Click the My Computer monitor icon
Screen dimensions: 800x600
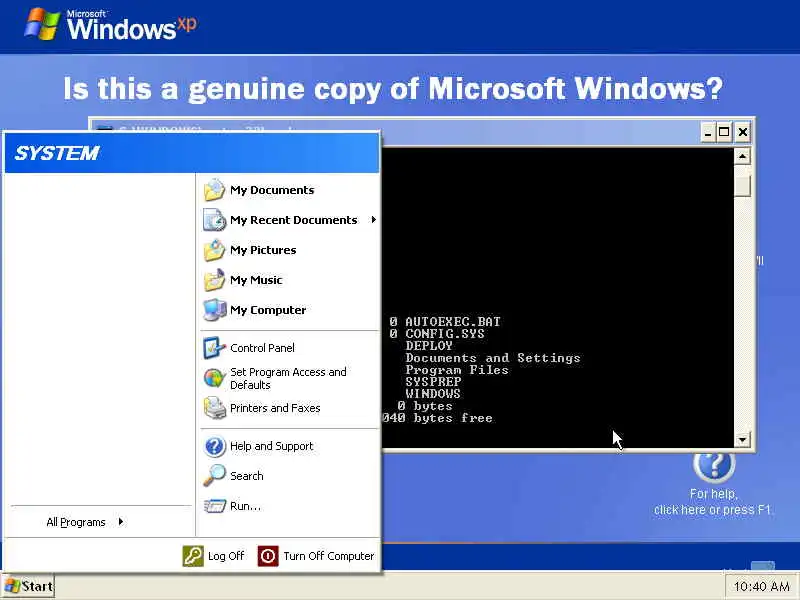pyautogui.click(x=214, y=310)
